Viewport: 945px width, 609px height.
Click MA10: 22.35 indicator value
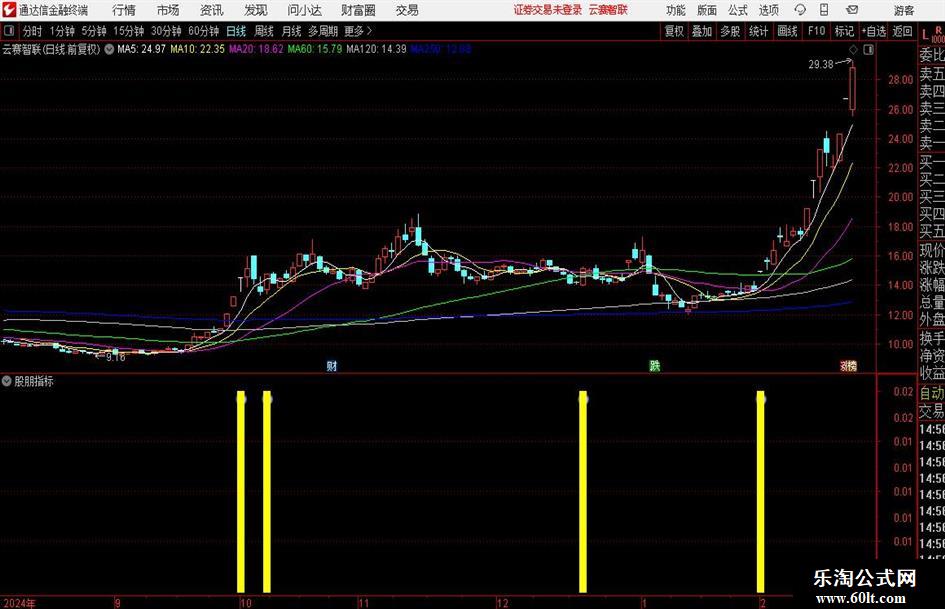198,49
